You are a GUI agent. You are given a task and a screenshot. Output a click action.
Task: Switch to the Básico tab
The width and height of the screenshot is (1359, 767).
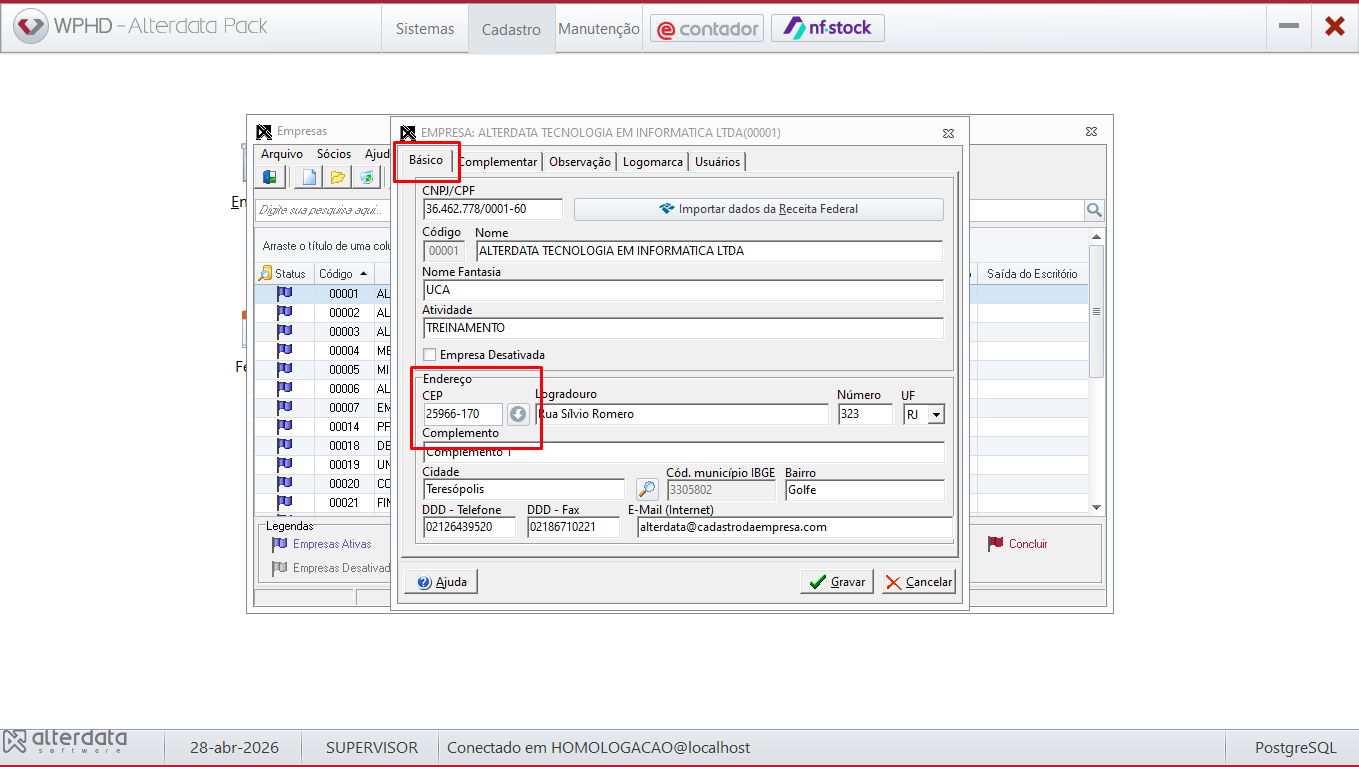pyautogui.click(x=426, y=160)
